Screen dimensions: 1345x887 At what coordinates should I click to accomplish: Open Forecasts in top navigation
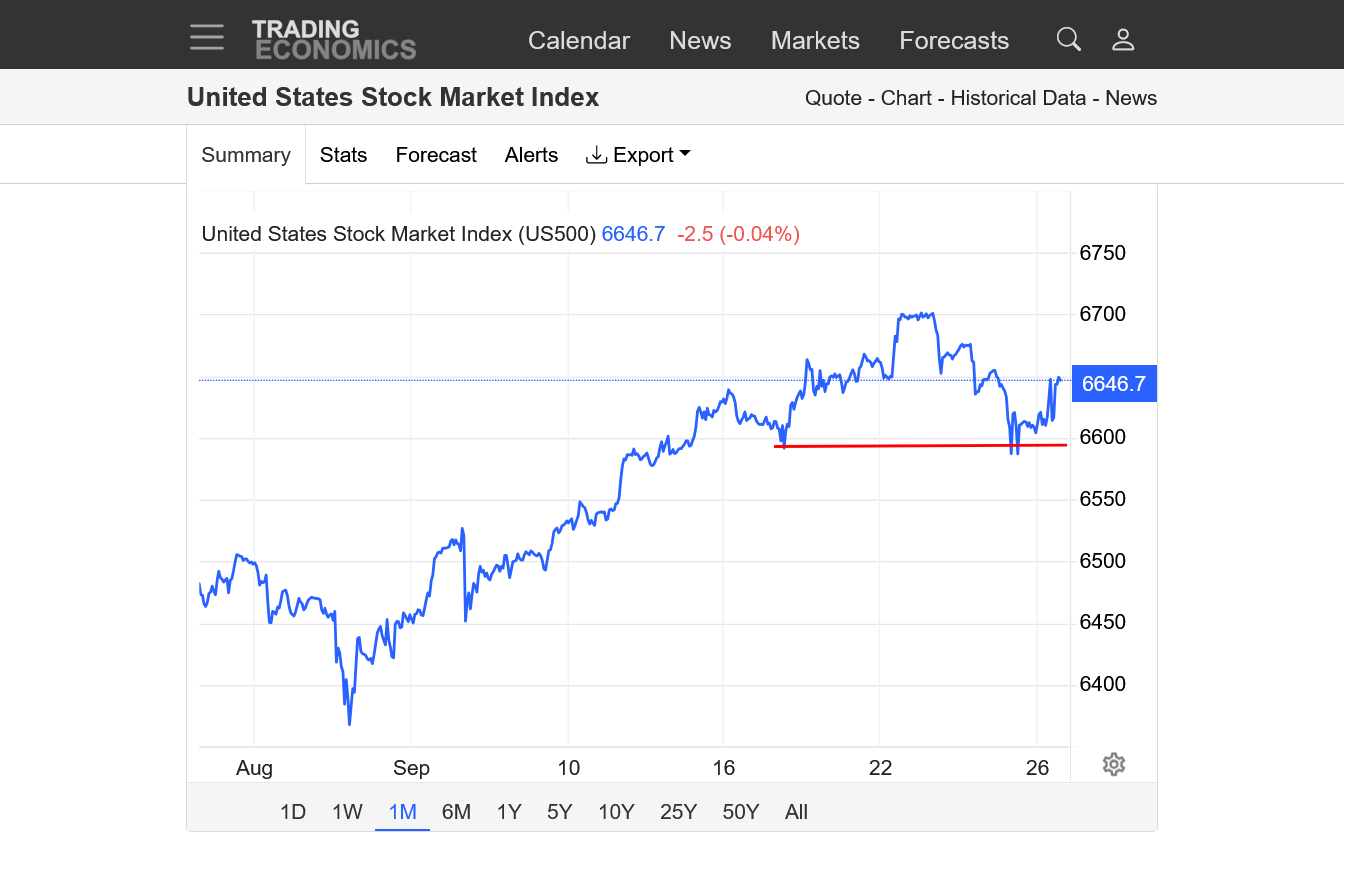tap(954, 41)
